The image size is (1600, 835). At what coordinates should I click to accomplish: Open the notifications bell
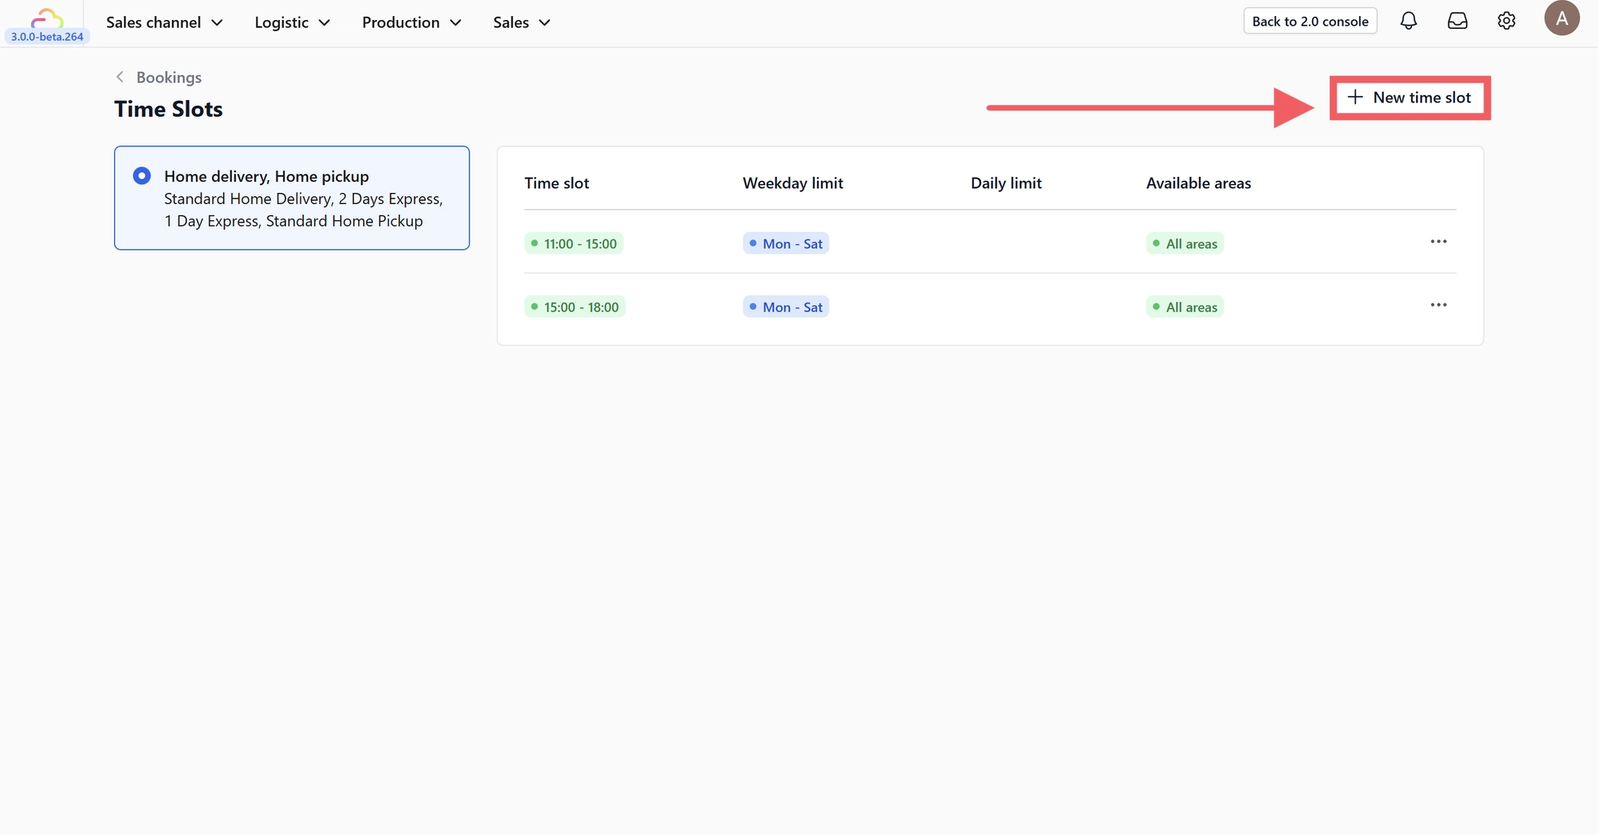[1408, 21]
